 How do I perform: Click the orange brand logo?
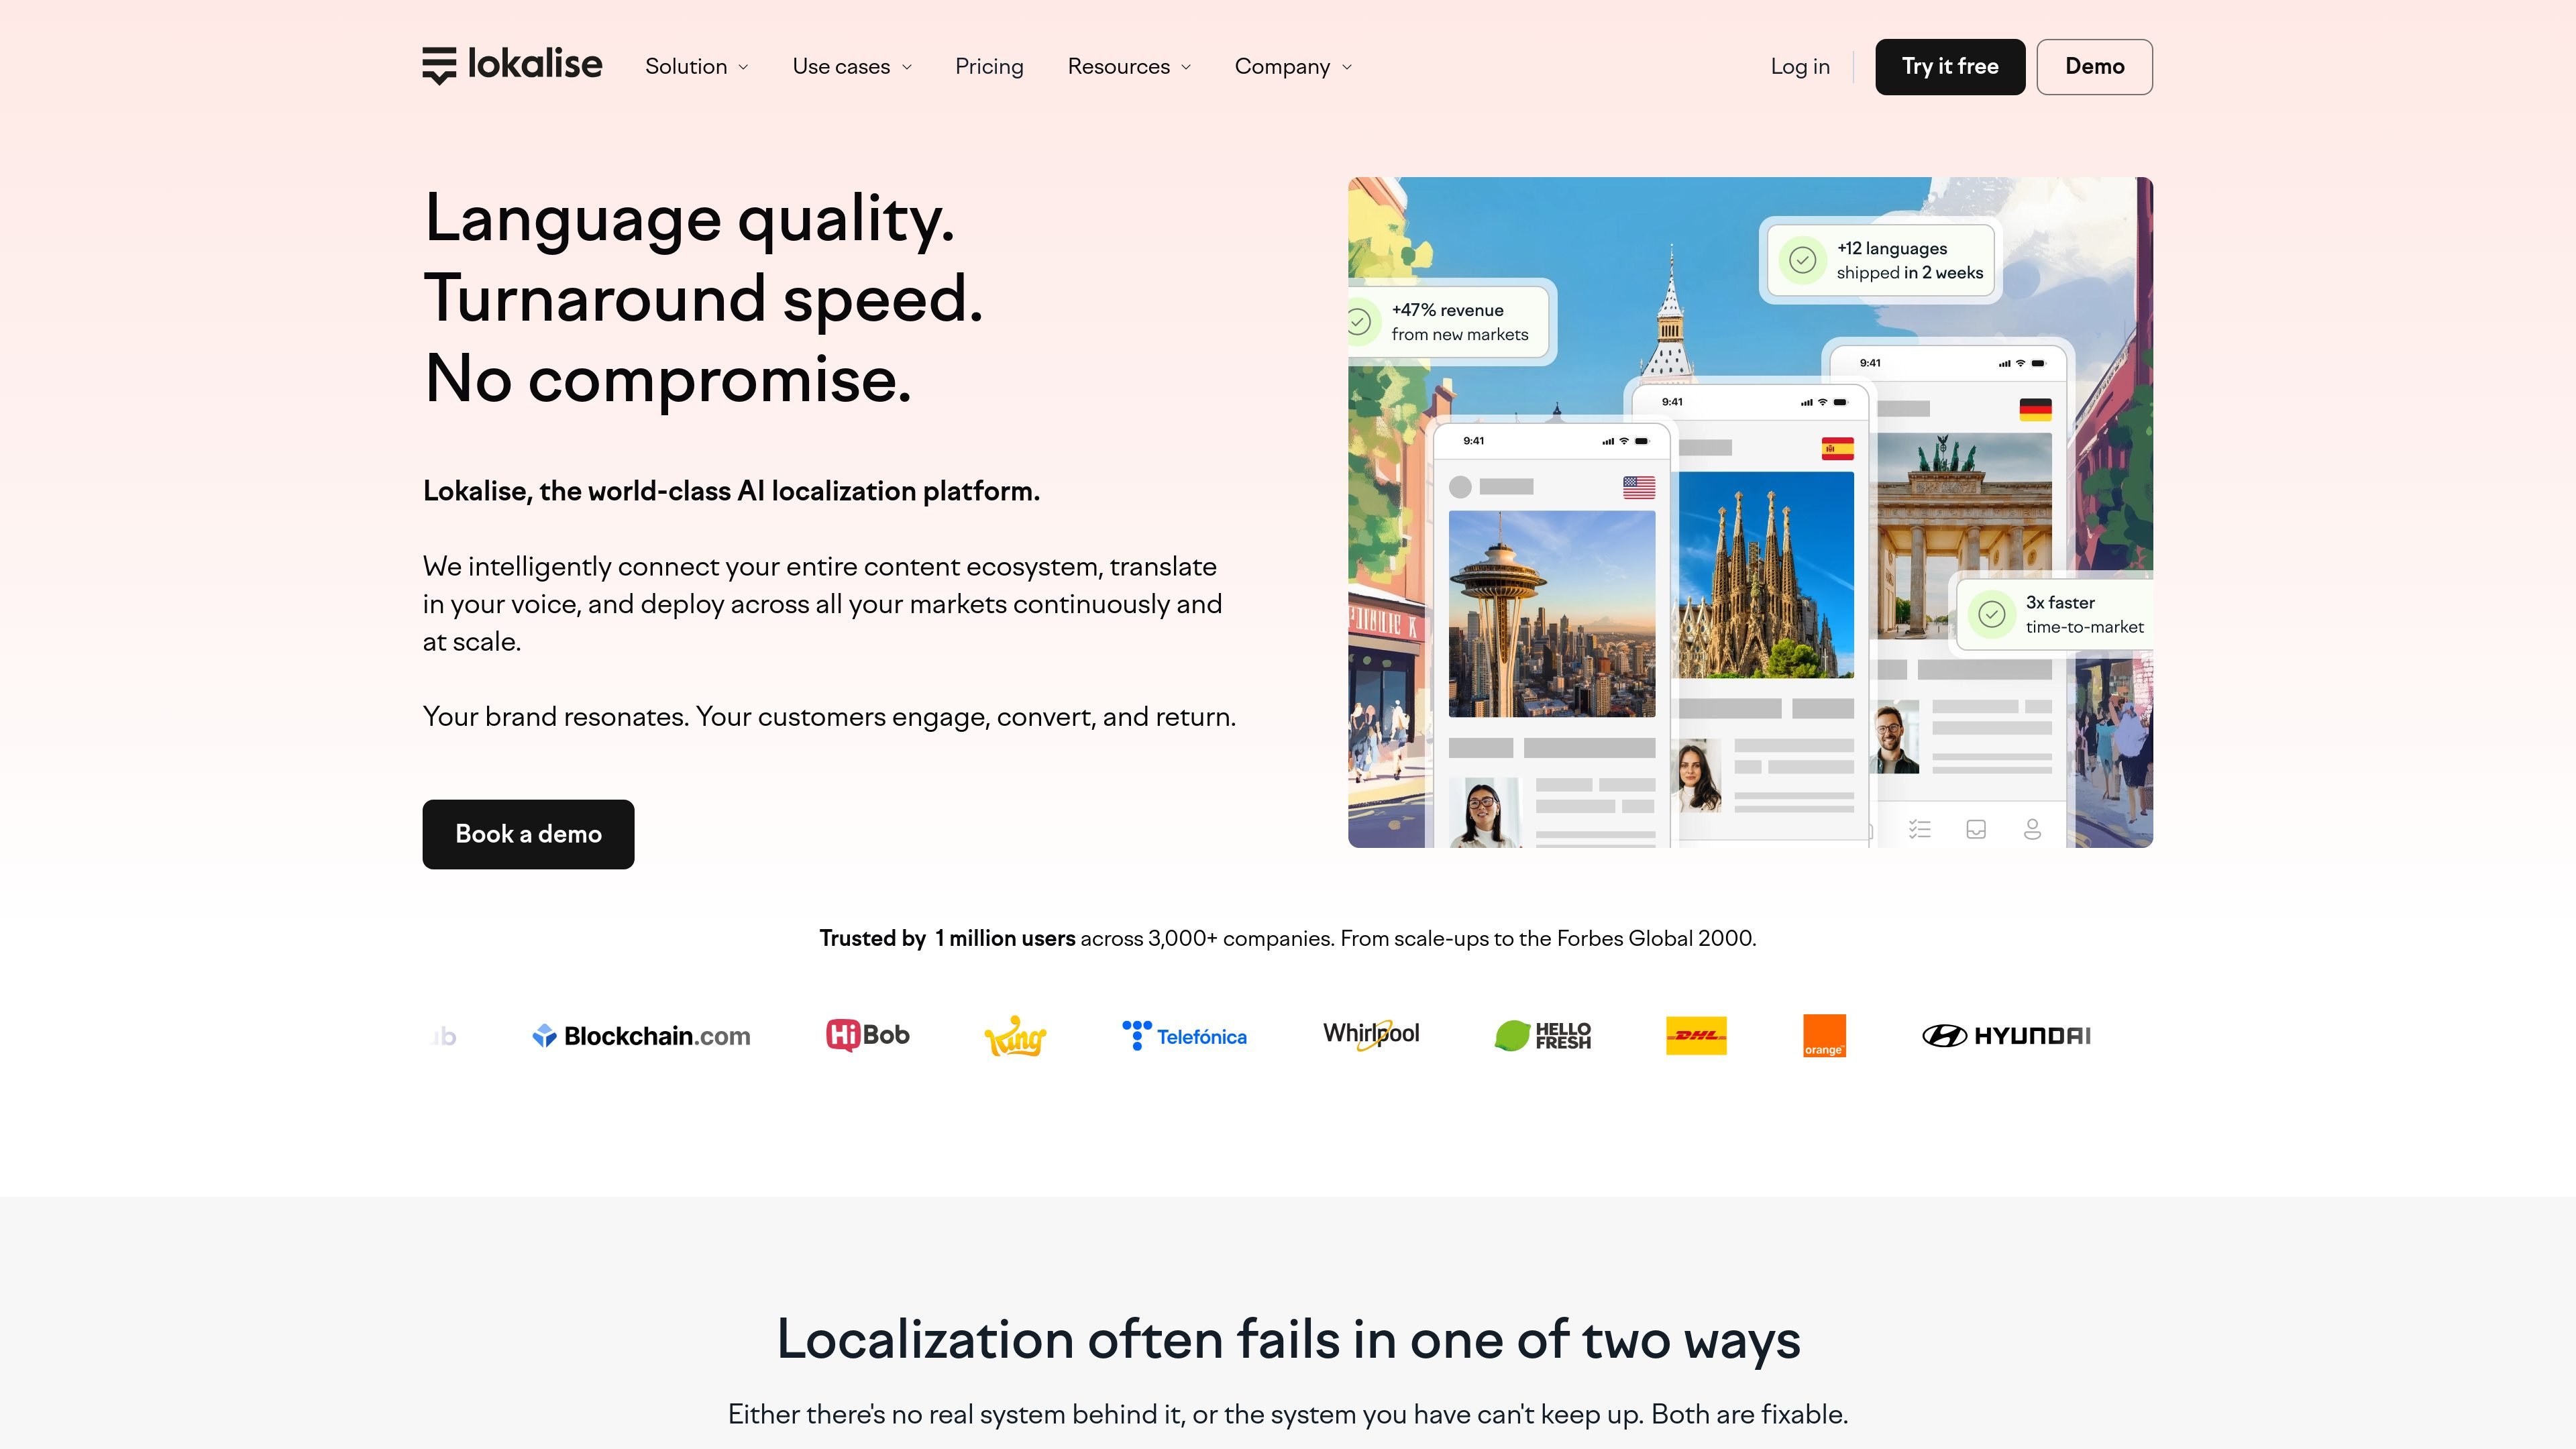(x=1824, y=1036)
